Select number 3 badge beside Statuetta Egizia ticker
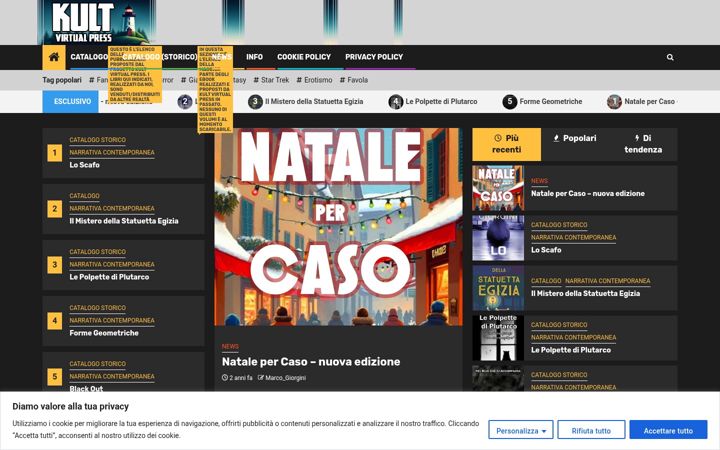This screenshot has width=720, height=450. pos(255,101)
